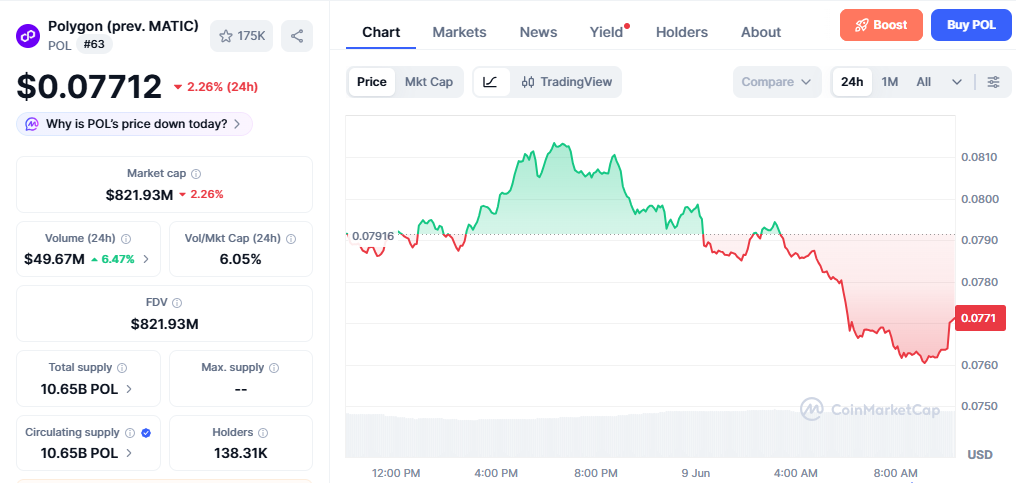This screenshot has width=1016, height=483.
Task: Click the Polygon purple logo icon
Action: click(x=28, y=35)
